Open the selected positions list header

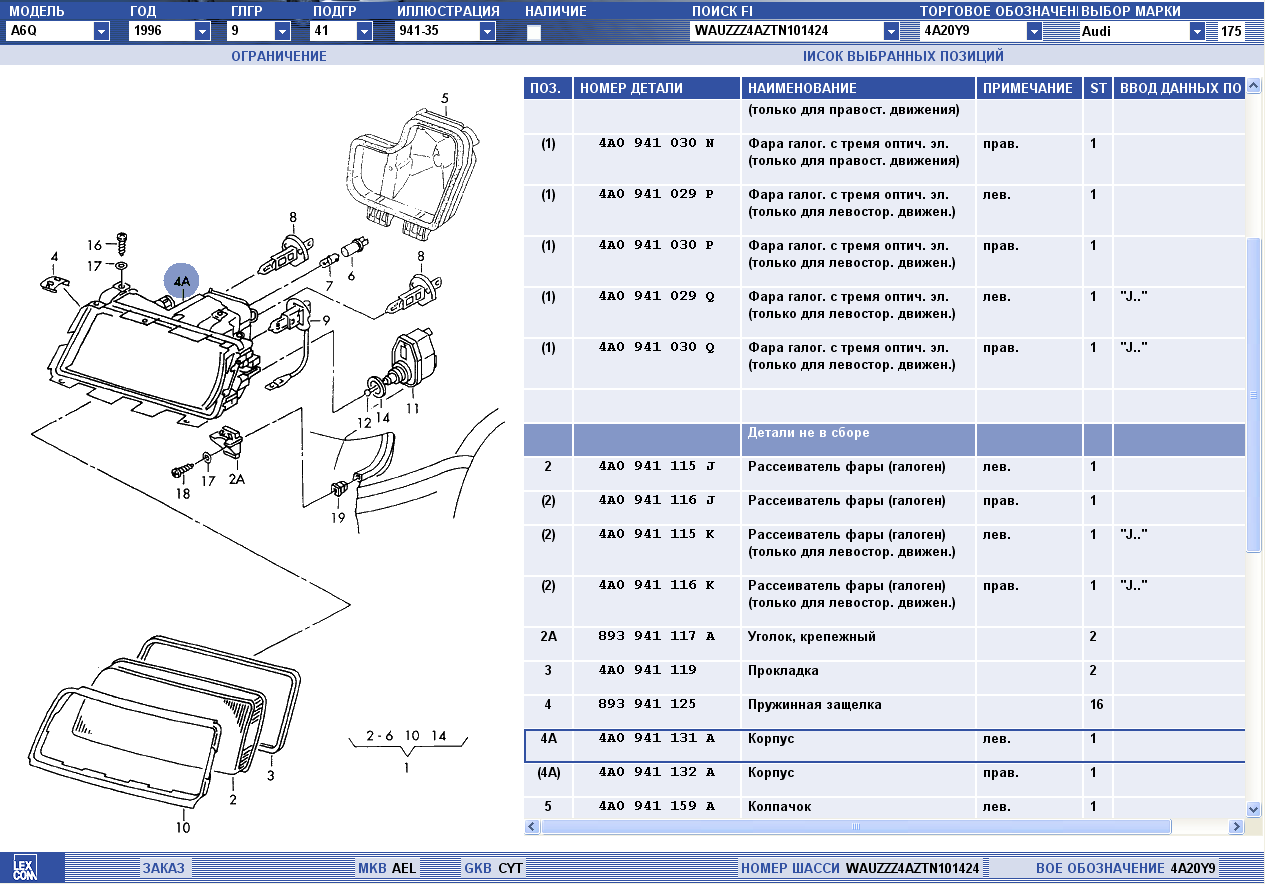[903, 56]
